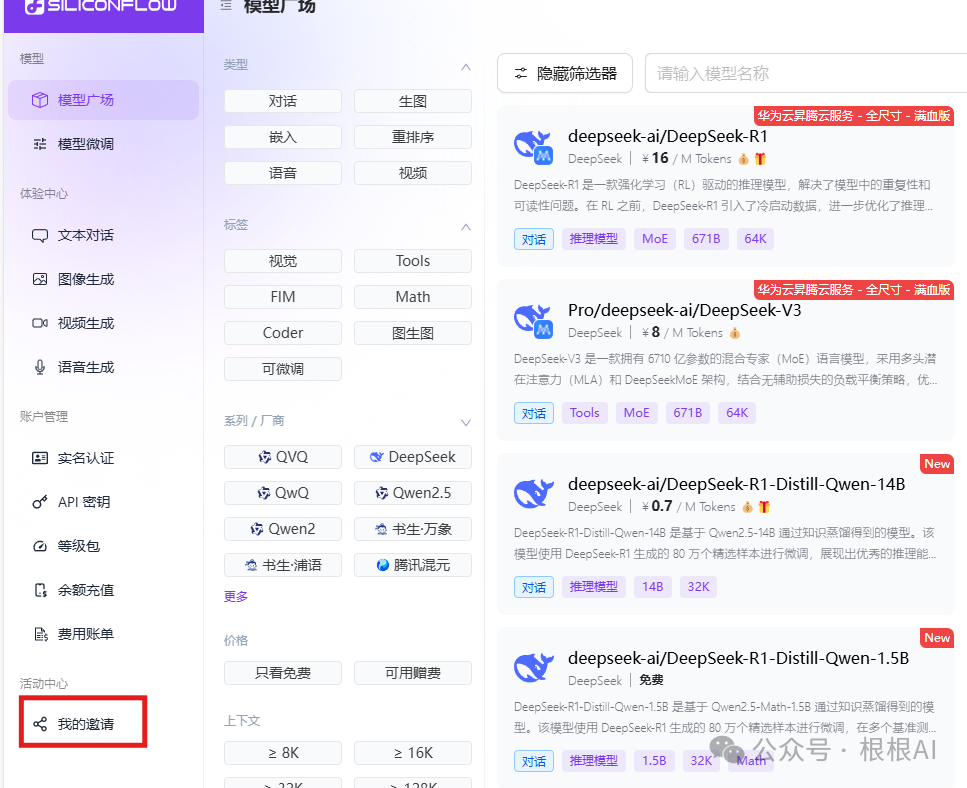Toggle the 对话 type filter
Screen dimensions: 967x788
click(x=282, y=101)
